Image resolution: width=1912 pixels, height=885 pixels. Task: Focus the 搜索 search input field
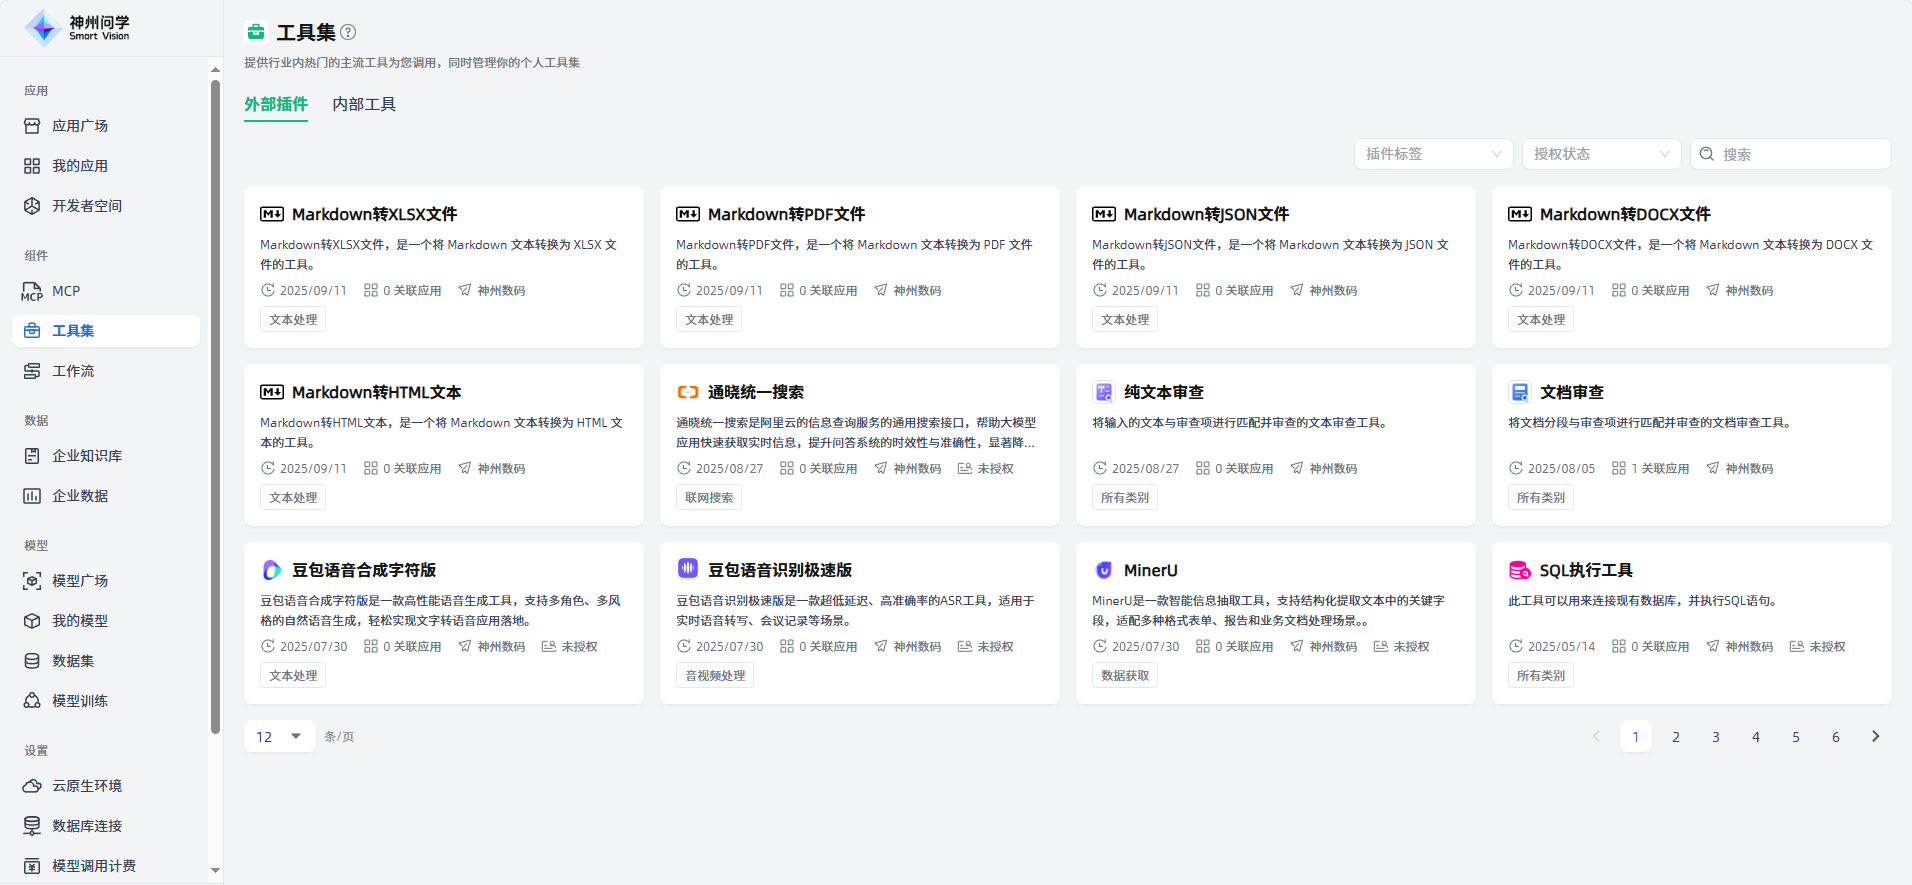click(1800, 154)
